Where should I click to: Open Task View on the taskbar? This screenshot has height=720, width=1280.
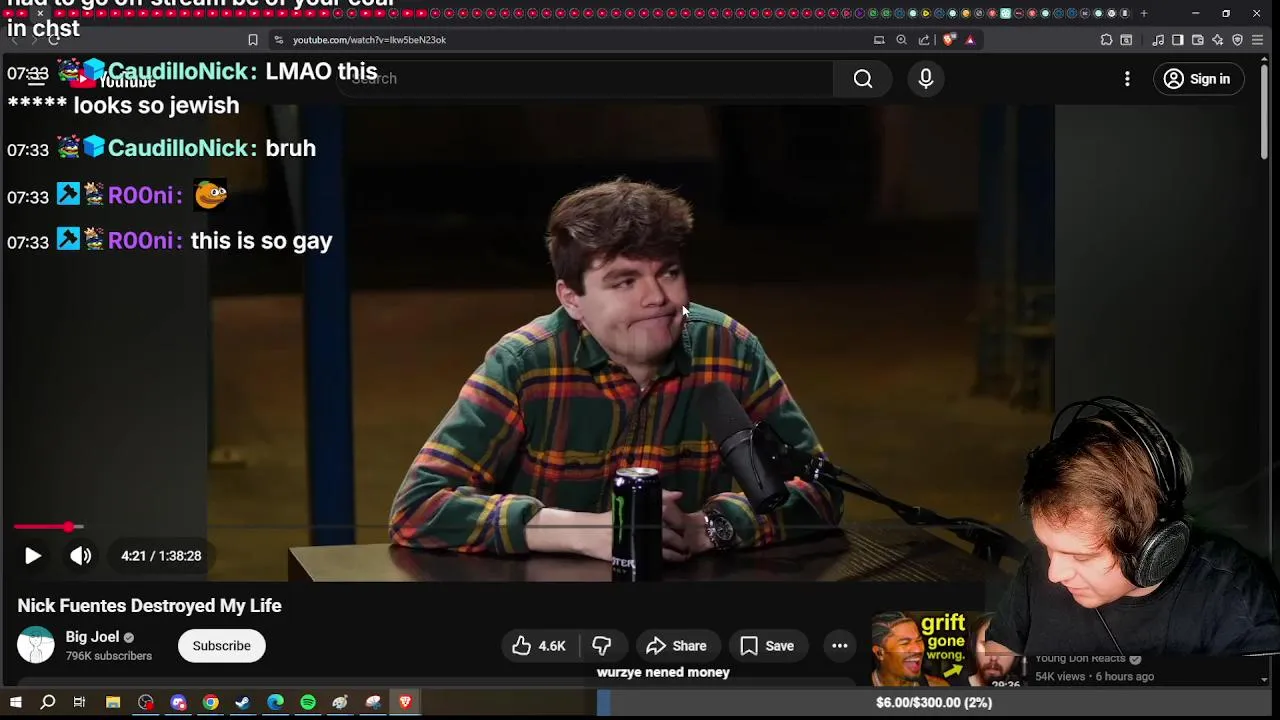click(79, 703)
